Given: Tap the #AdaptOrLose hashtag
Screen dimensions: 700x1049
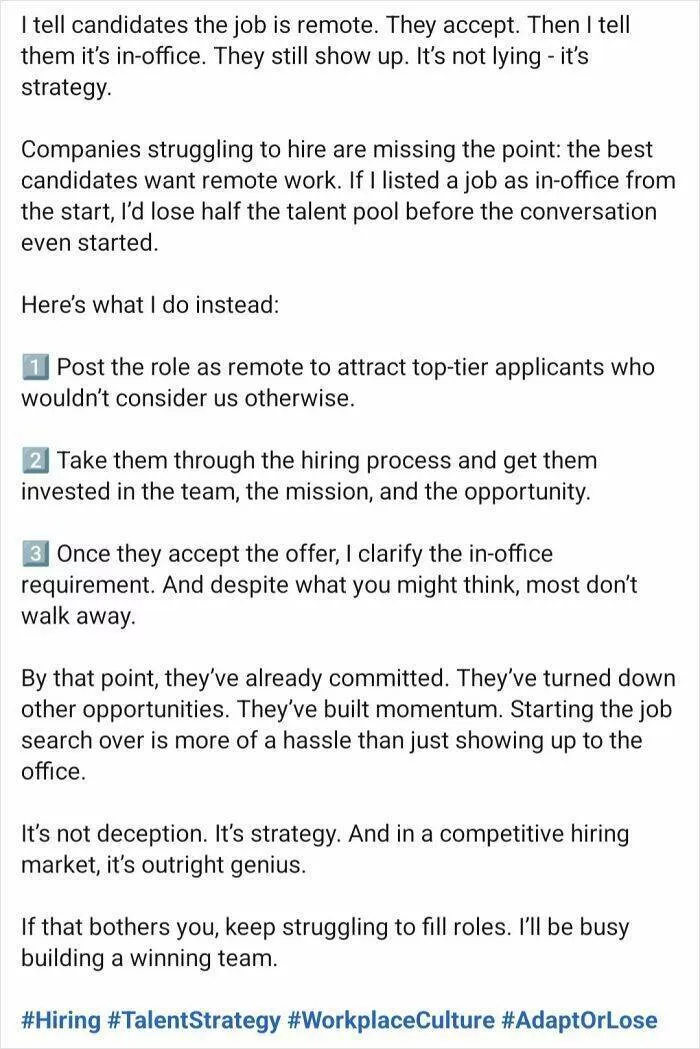Looking at the screenshot, I should pos(580,1020).
